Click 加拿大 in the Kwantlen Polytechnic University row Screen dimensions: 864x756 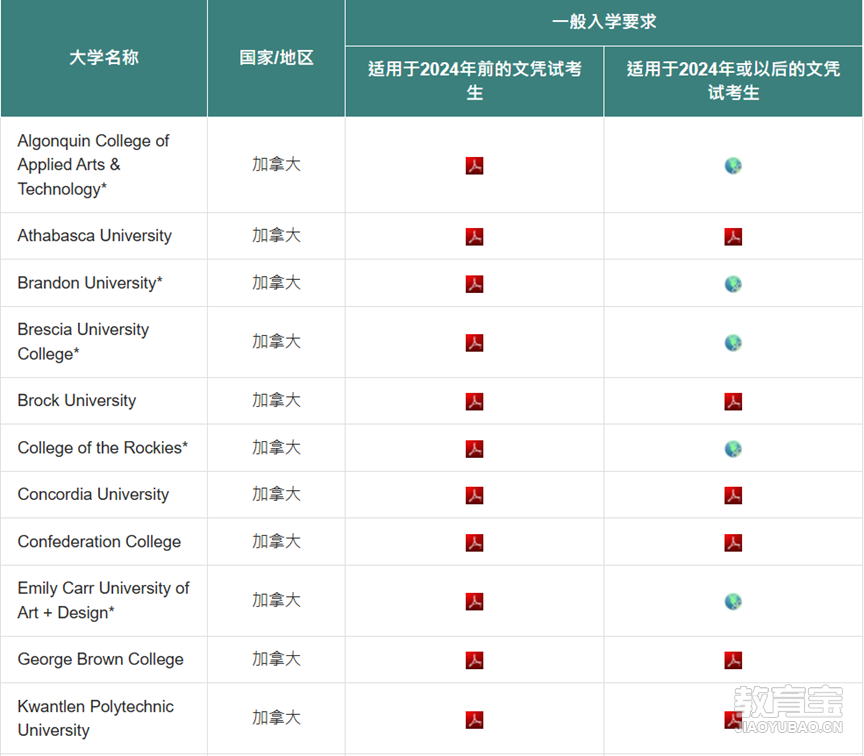coord(276,718)
